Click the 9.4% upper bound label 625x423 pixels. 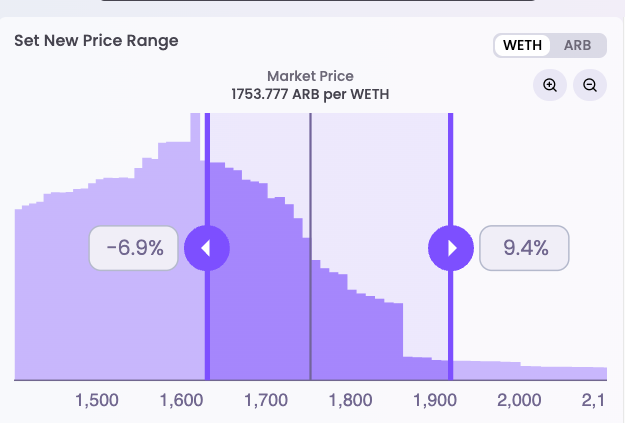525,248
